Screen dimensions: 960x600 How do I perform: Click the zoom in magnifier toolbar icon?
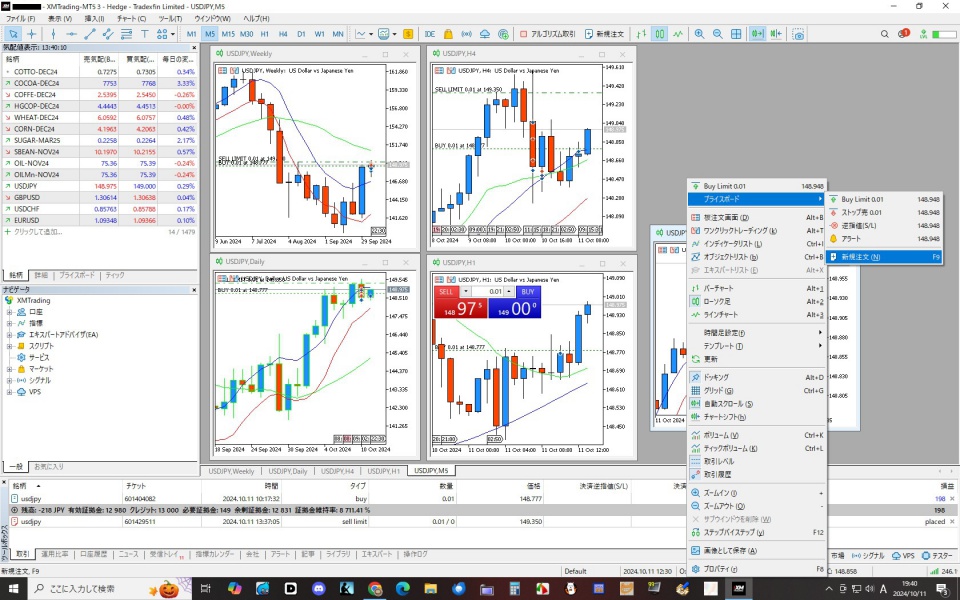click(699, 34)
